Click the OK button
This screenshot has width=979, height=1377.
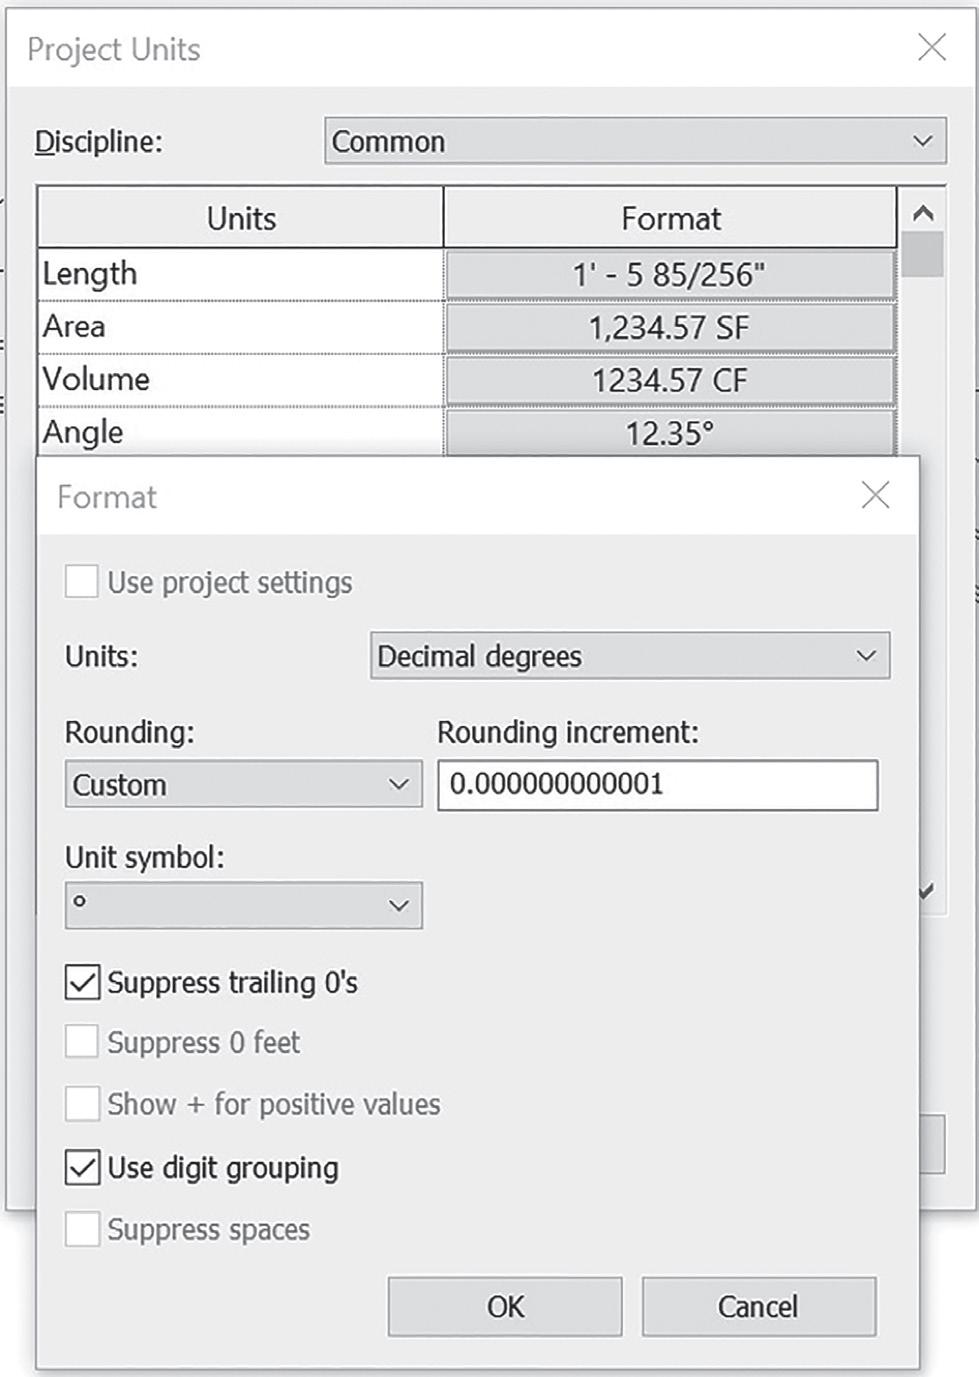click(505, 1306)
